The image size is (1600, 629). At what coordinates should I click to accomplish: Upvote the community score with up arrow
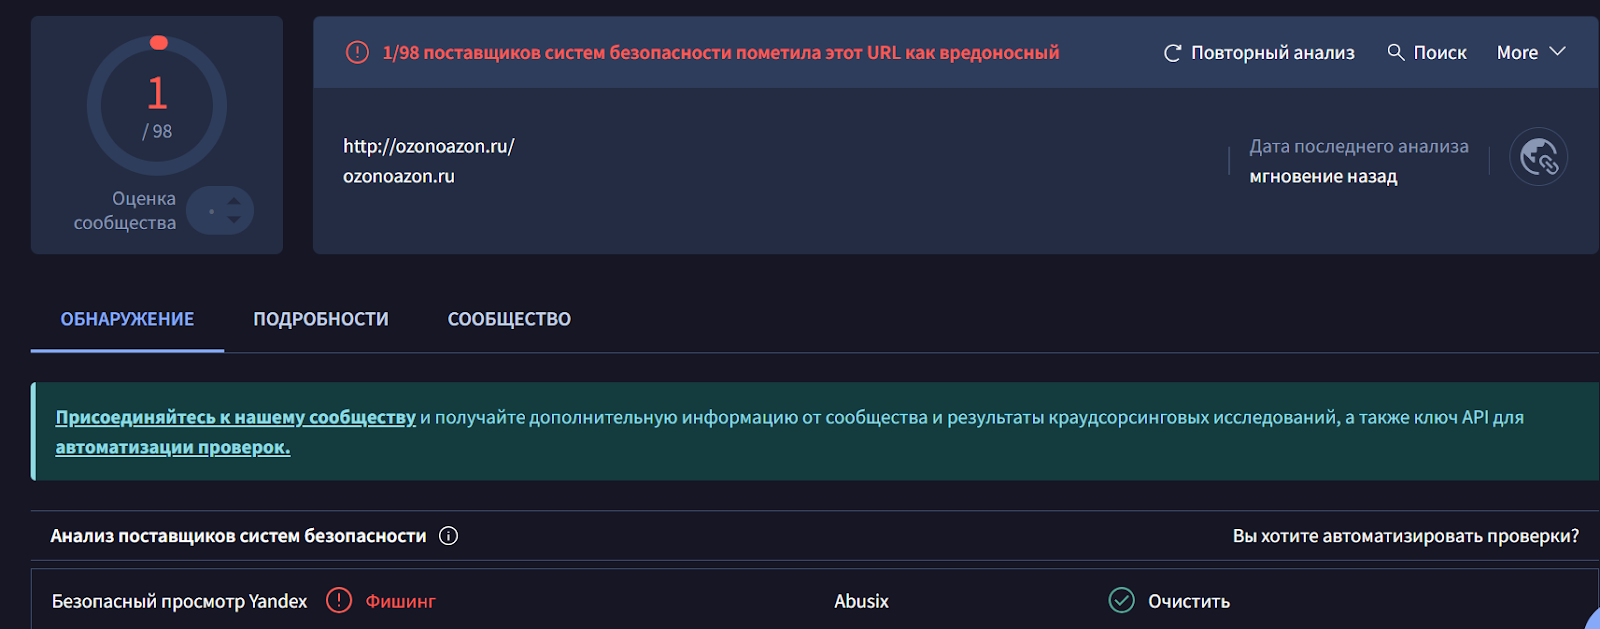click(234, 201)
